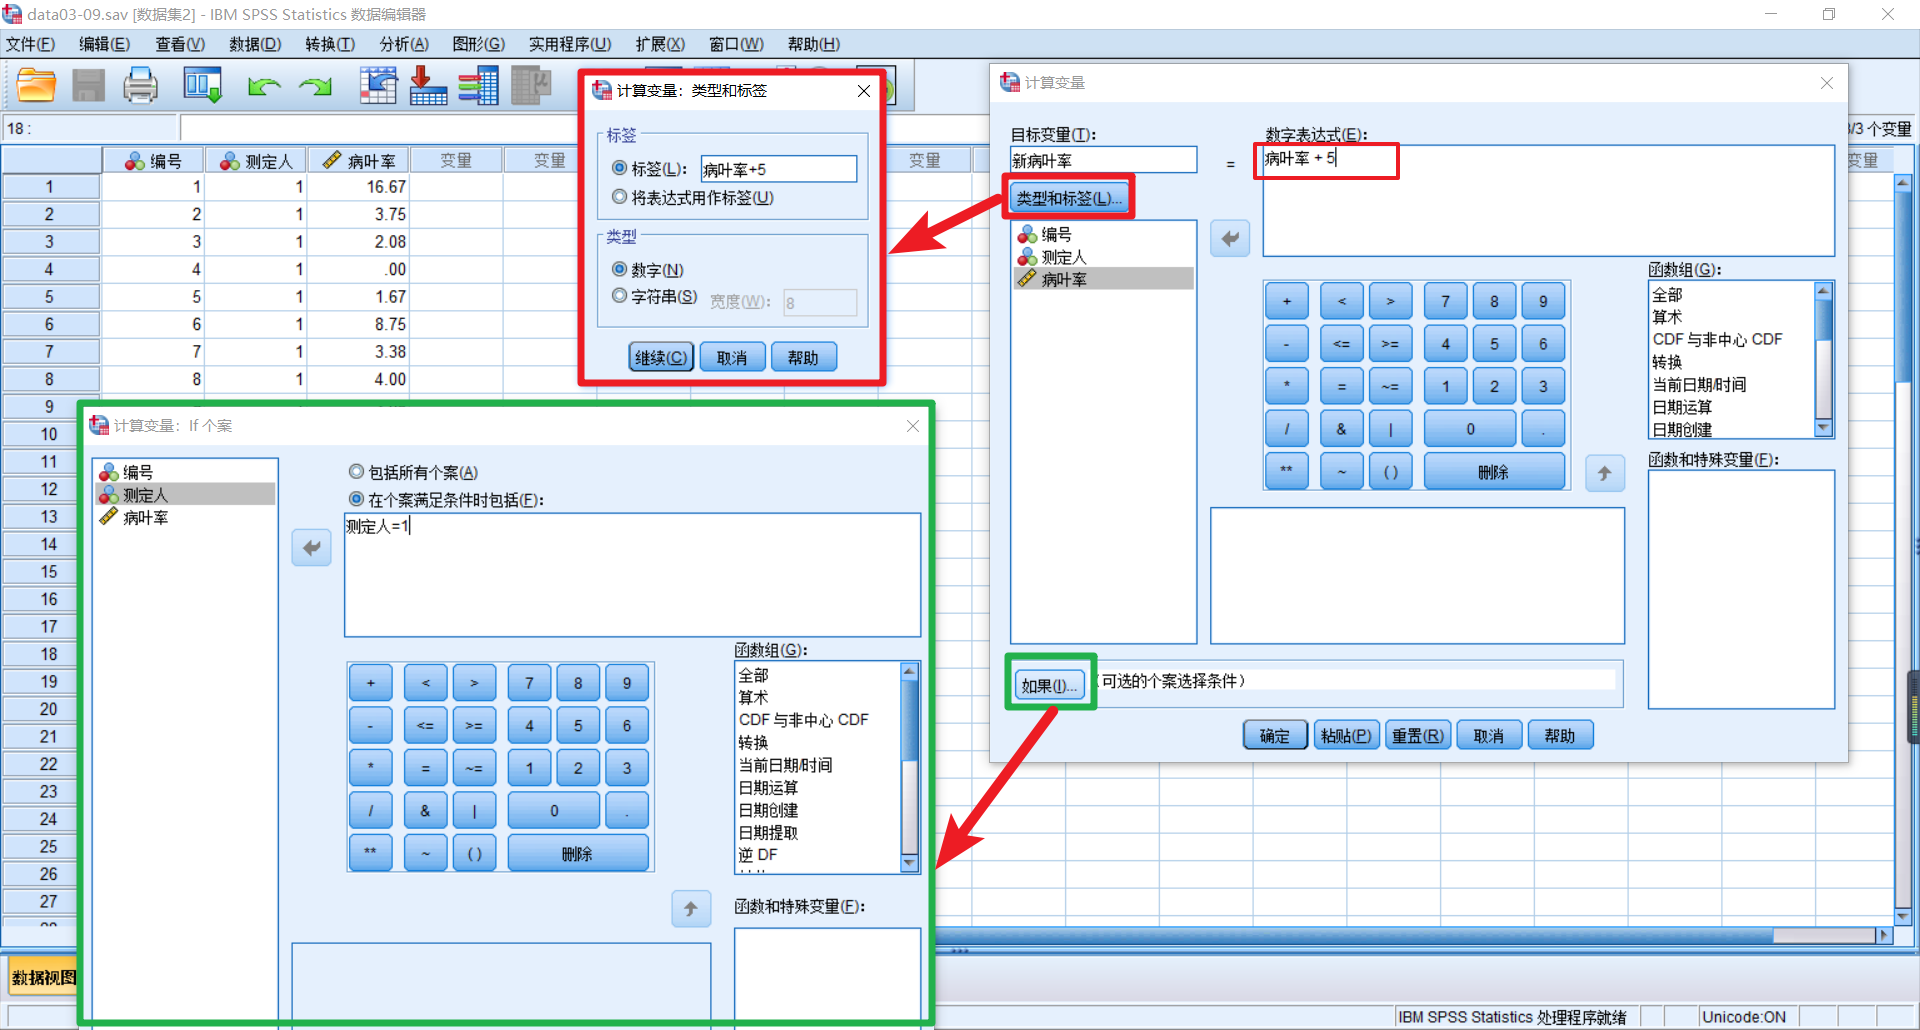Redo action using the green arrow icon
This screenshot has width=1920, height=1030.
click(316, 87)
